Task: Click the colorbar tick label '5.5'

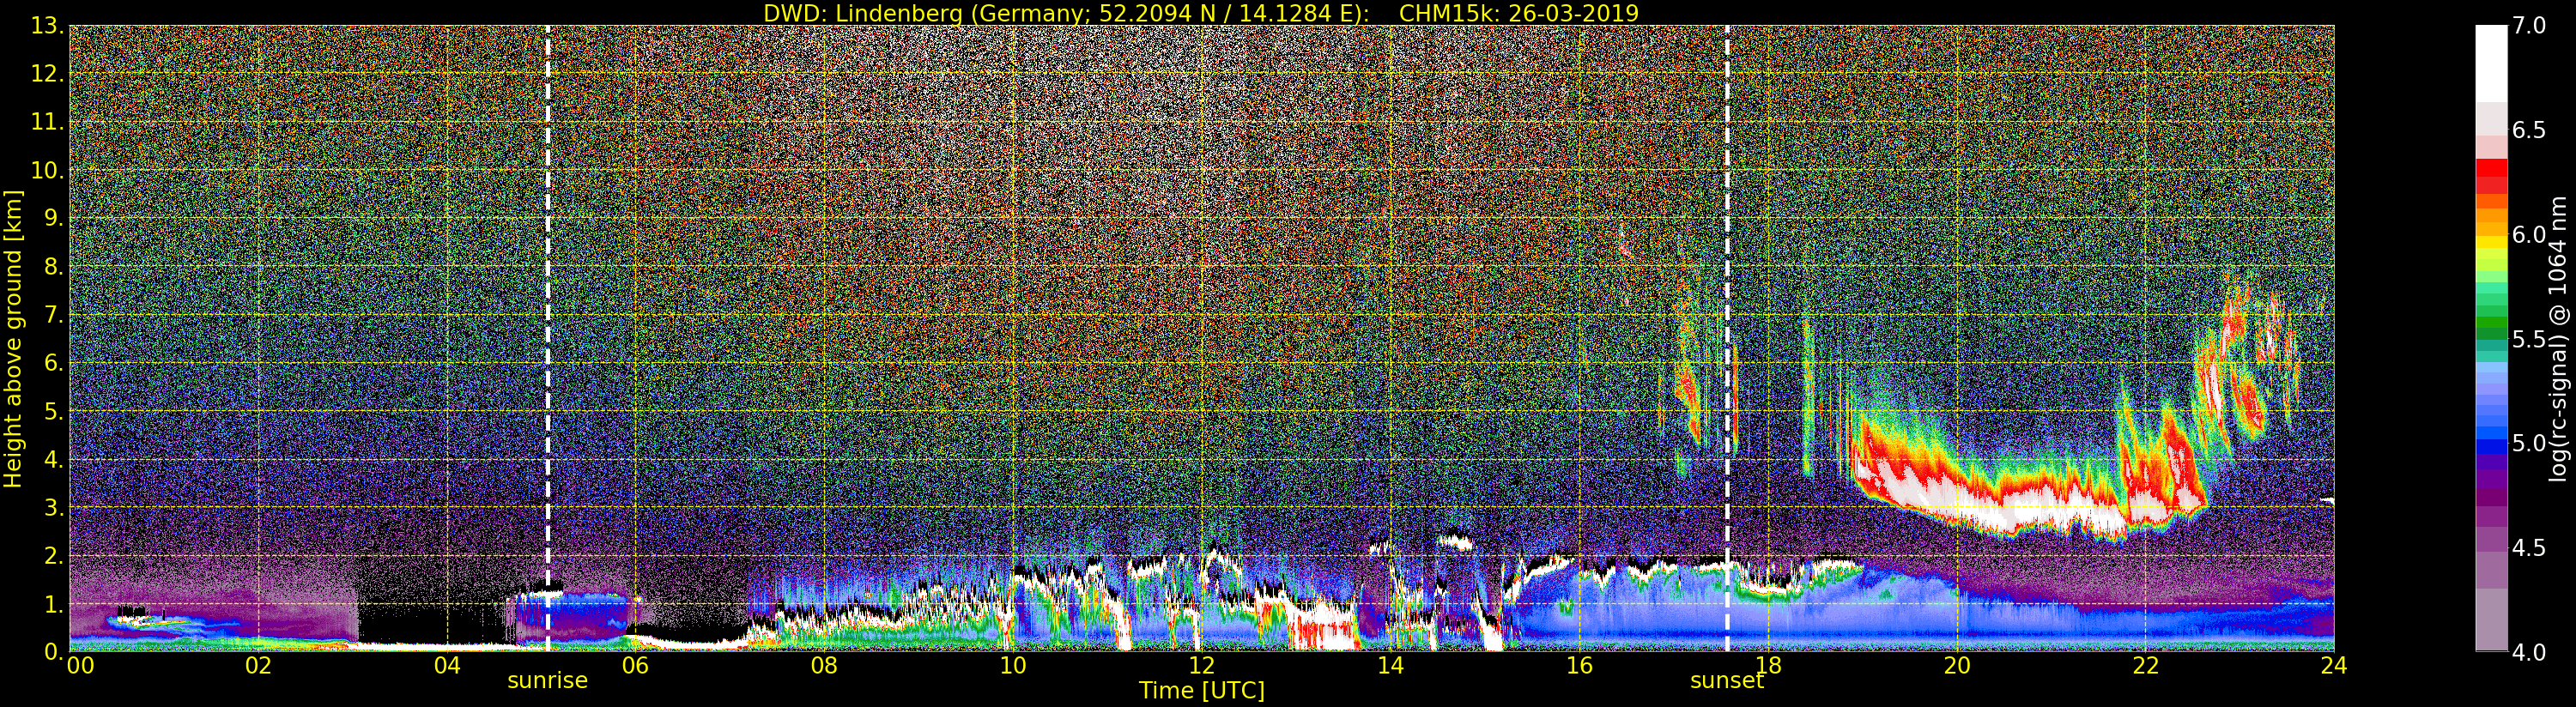Action: coord(2528,339)
